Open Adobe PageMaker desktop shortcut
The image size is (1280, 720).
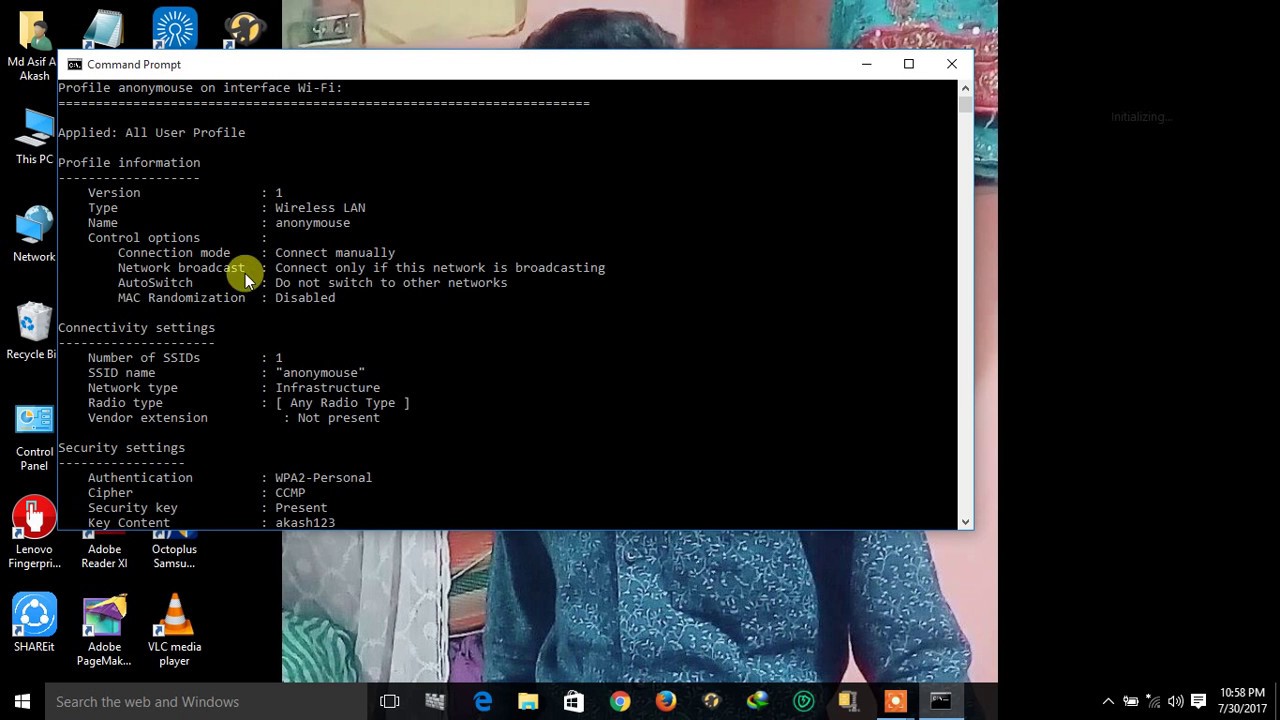(104, 631)
